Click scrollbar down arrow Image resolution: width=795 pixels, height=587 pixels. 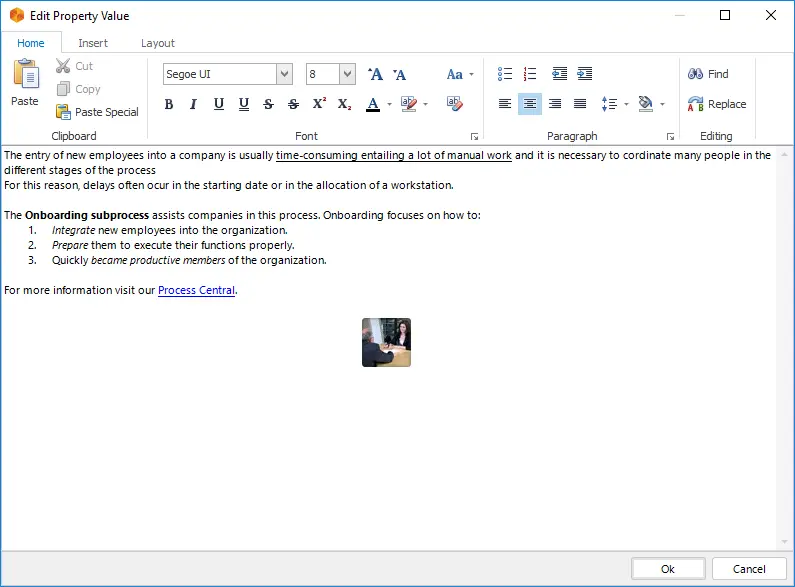784,542
